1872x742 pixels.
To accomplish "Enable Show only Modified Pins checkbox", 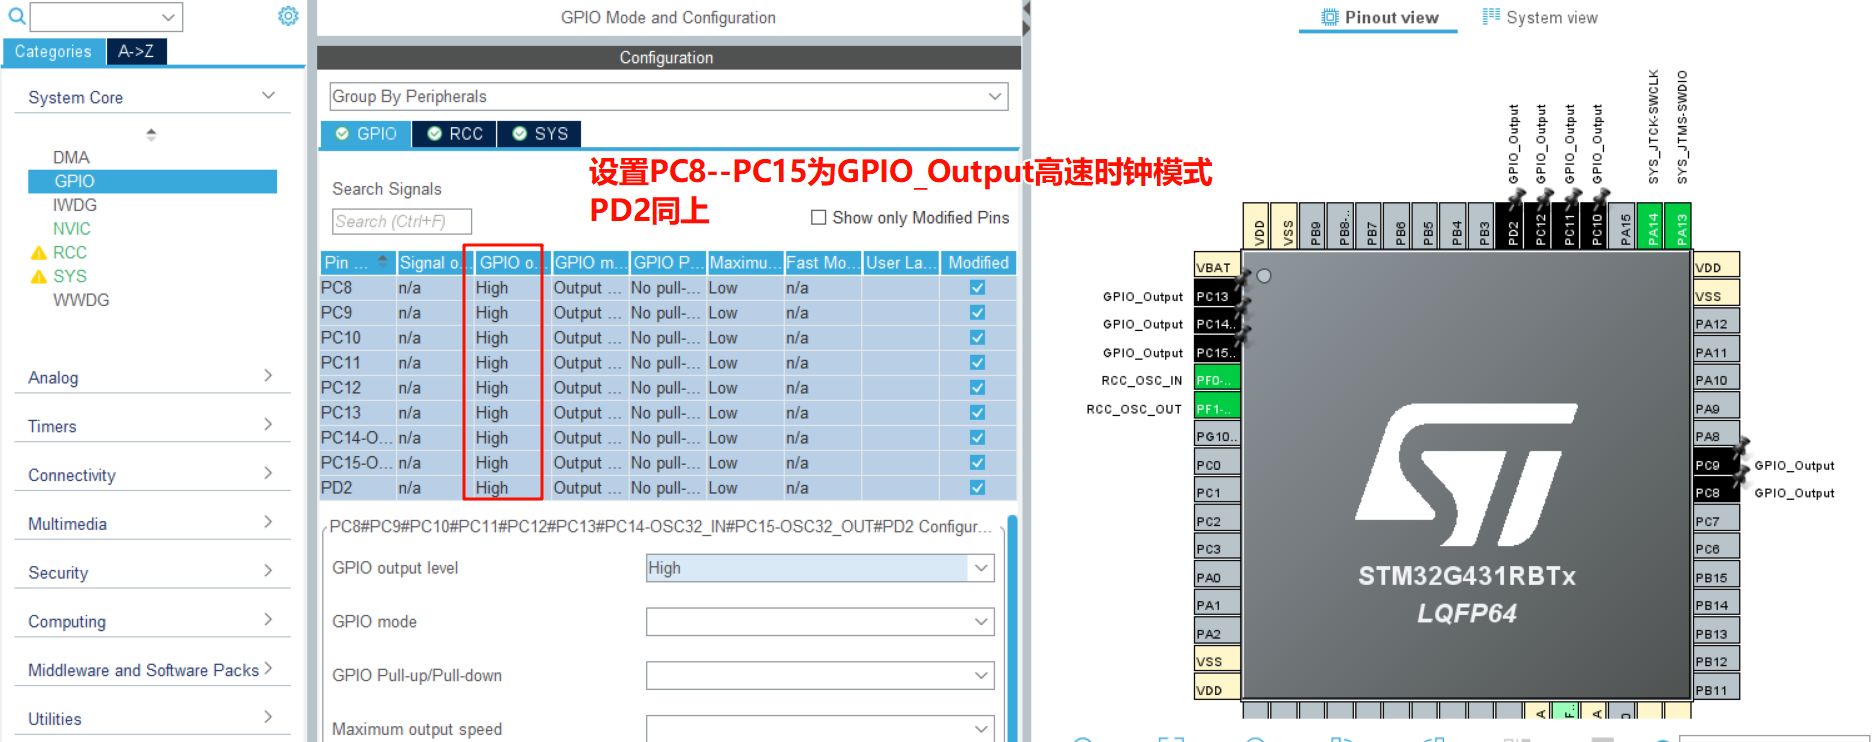I will coord(818,217).
